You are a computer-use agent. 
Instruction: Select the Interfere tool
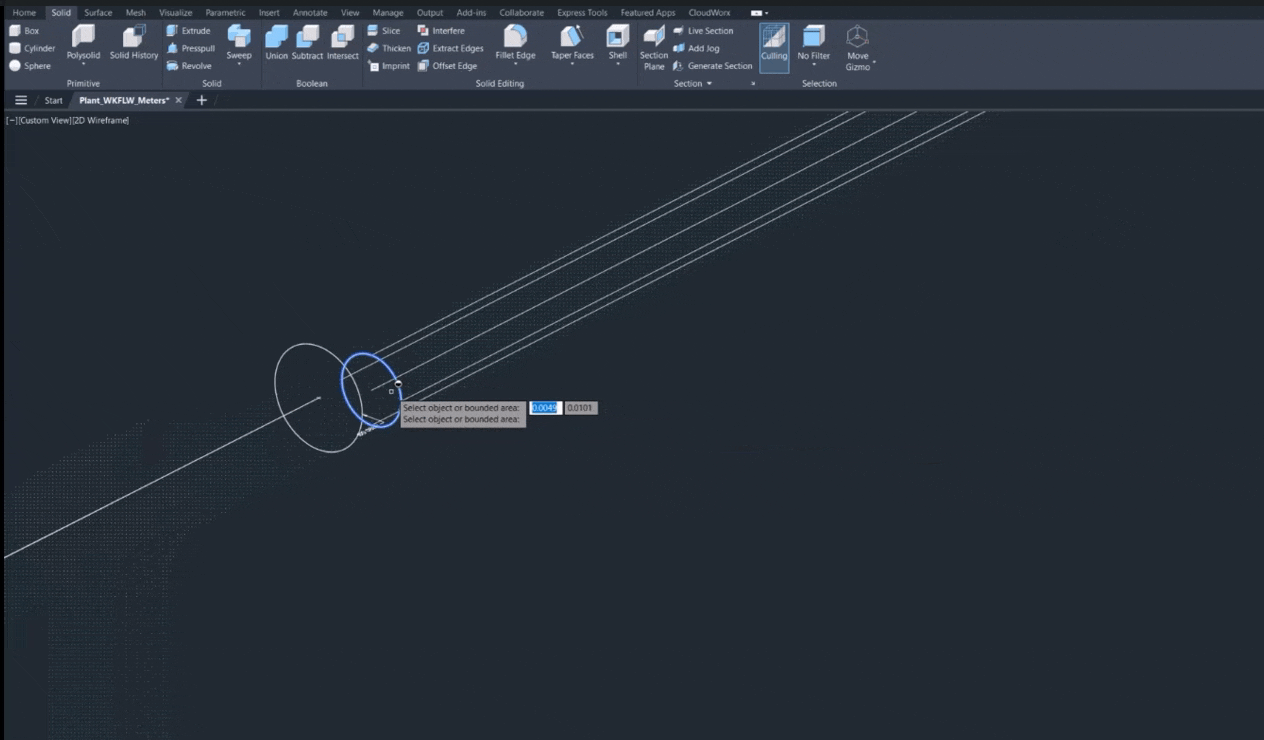[x=440, y=31]
